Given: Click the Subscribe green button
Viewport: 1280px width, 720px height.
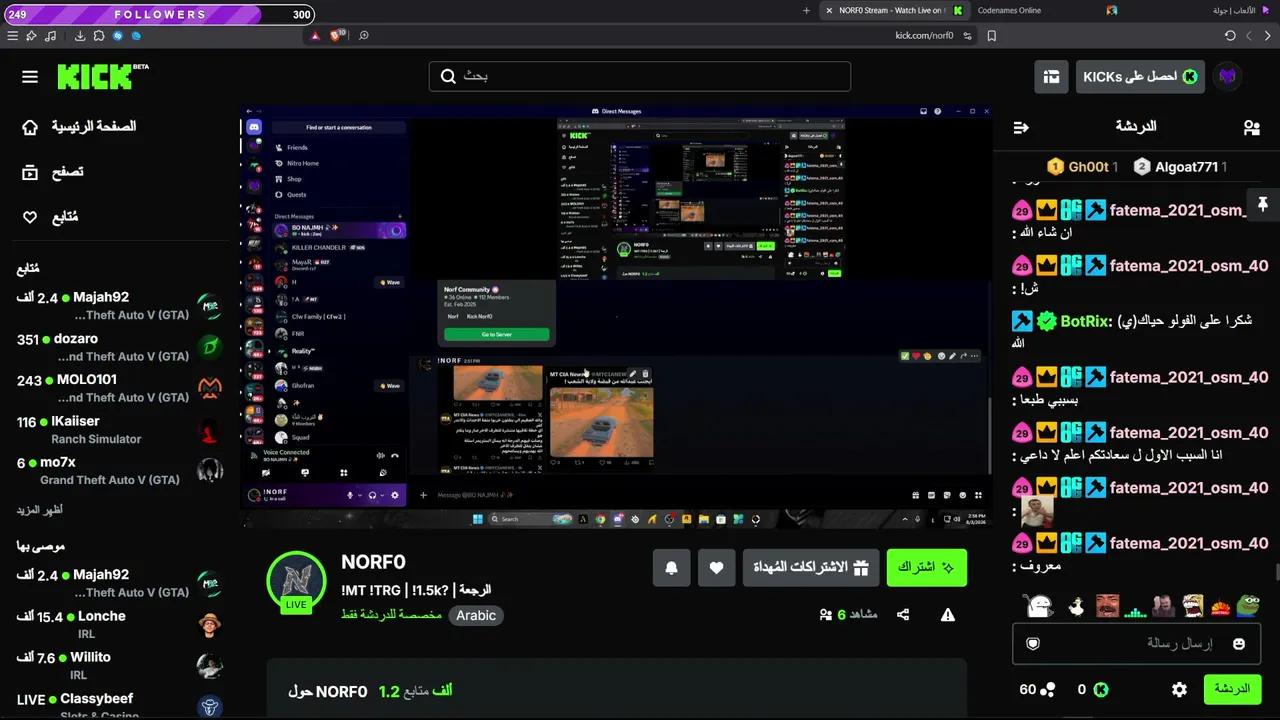Looking at the screenshot, I should click(926, 568).
